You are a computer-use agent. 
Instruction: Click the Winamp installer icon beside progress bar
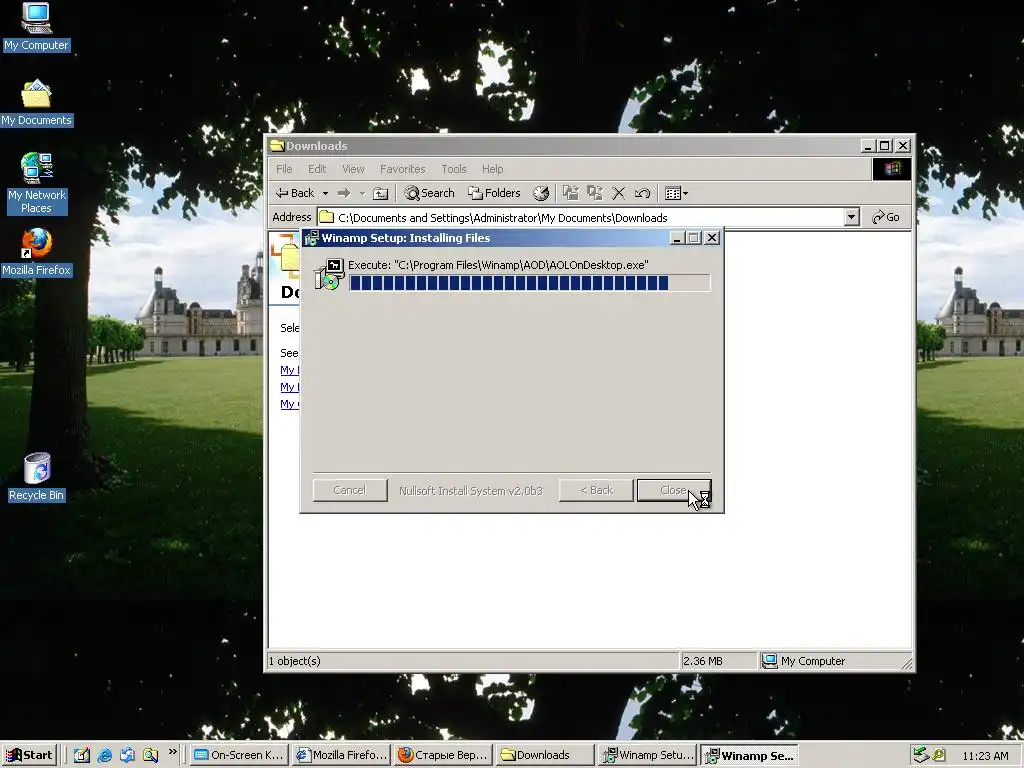329,274
